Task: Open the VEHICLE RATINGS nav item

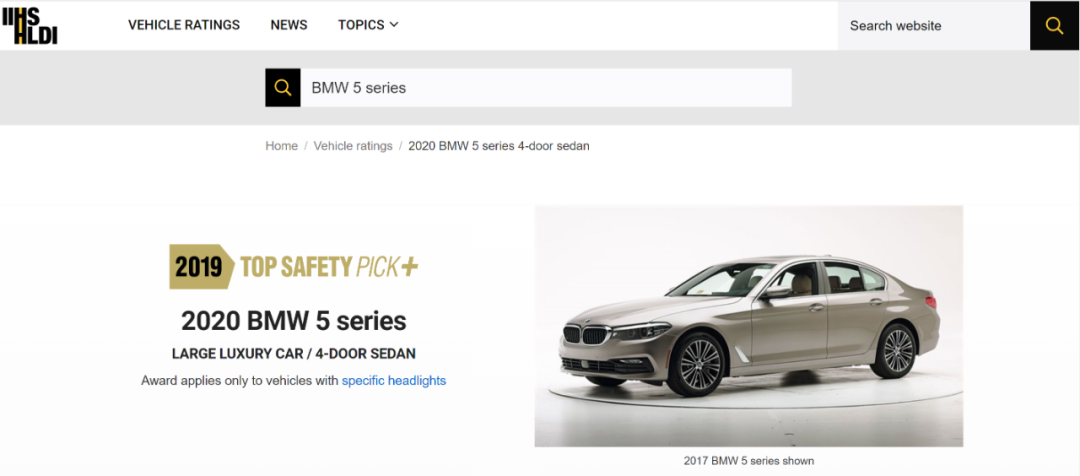Action: (x=184, y=25)
